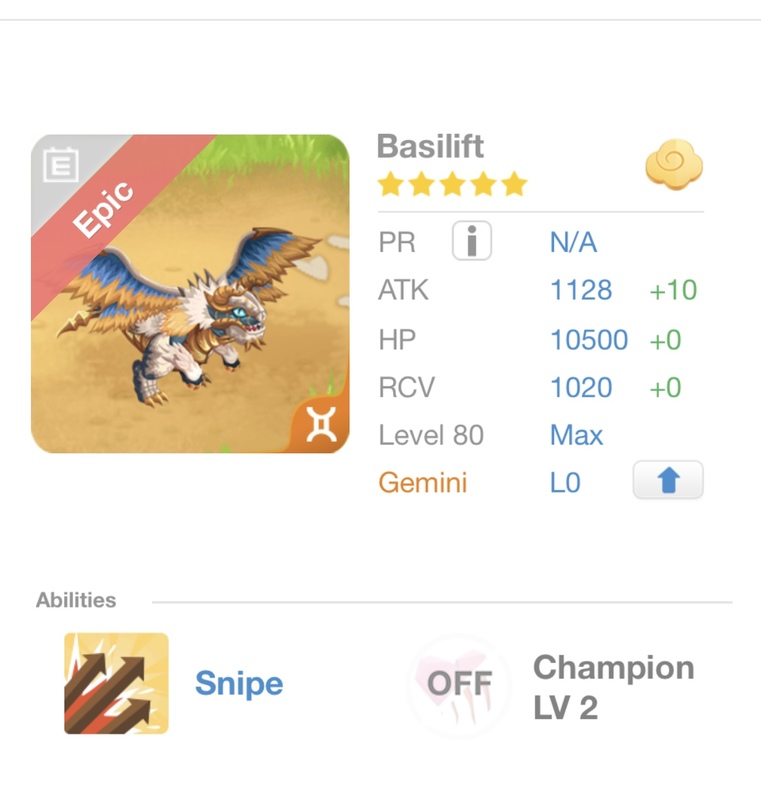Tap the N/A PR value
761x800 pixels.
coord(573,242)
